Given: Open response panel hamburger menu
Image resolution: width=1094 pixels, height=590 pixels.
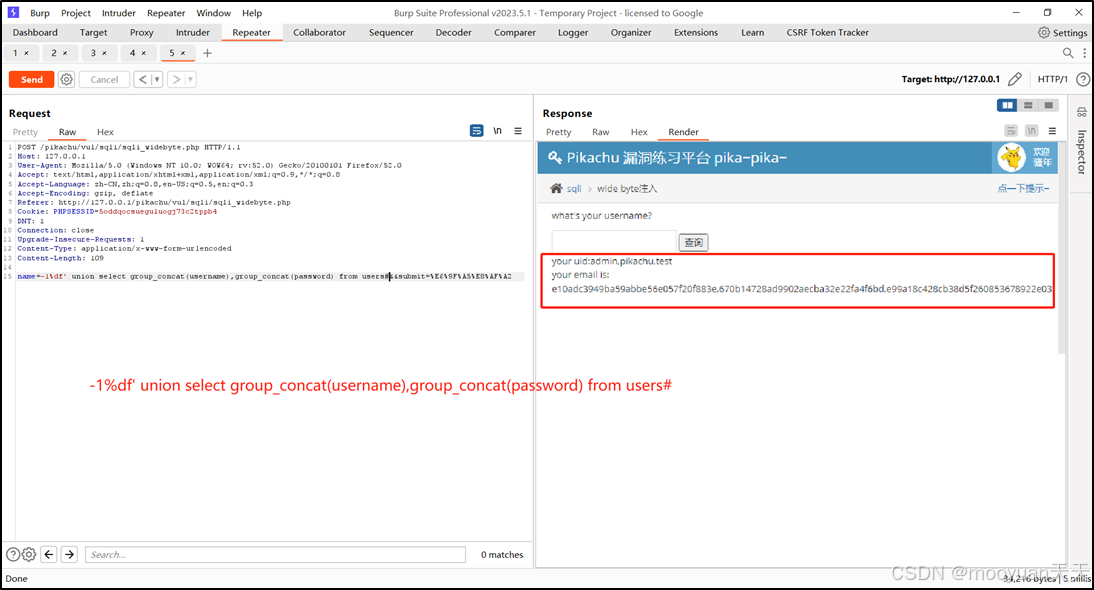Looking at the screenshot, I should pos(1052,130).
